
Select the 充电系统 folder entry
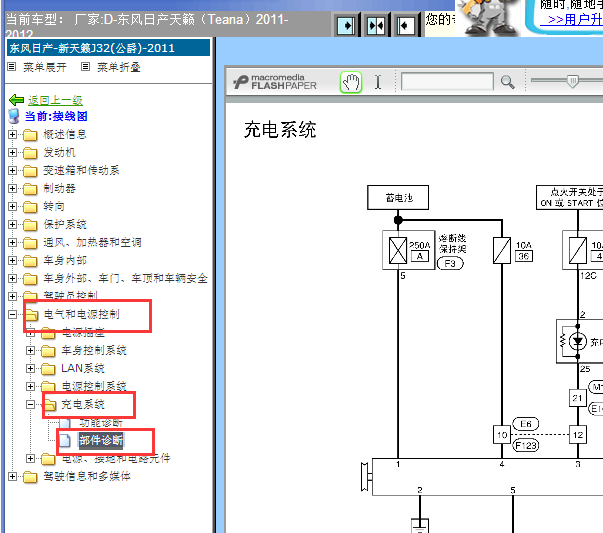pyautogui.click(x=83, y=404)
